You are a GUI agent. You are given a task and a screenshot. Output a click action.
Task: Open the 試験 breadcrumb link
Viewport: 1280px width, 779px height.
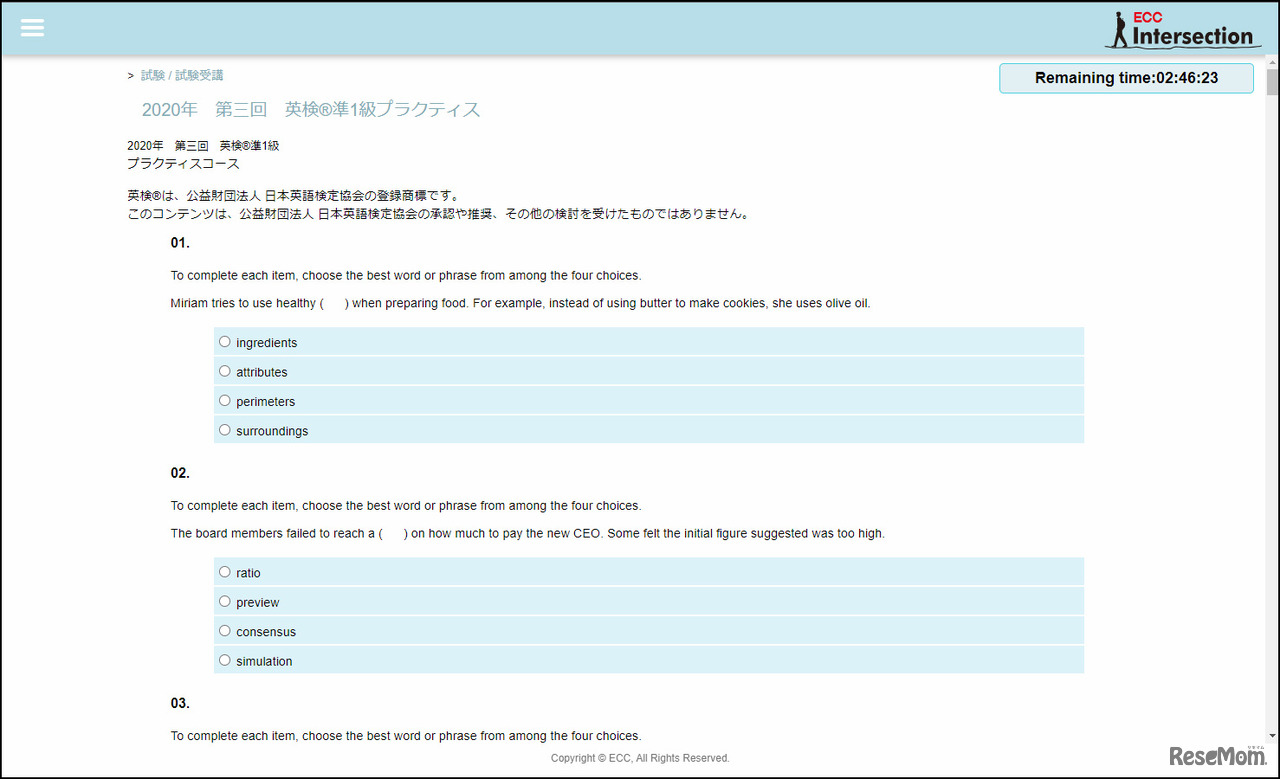coord(153,75)
